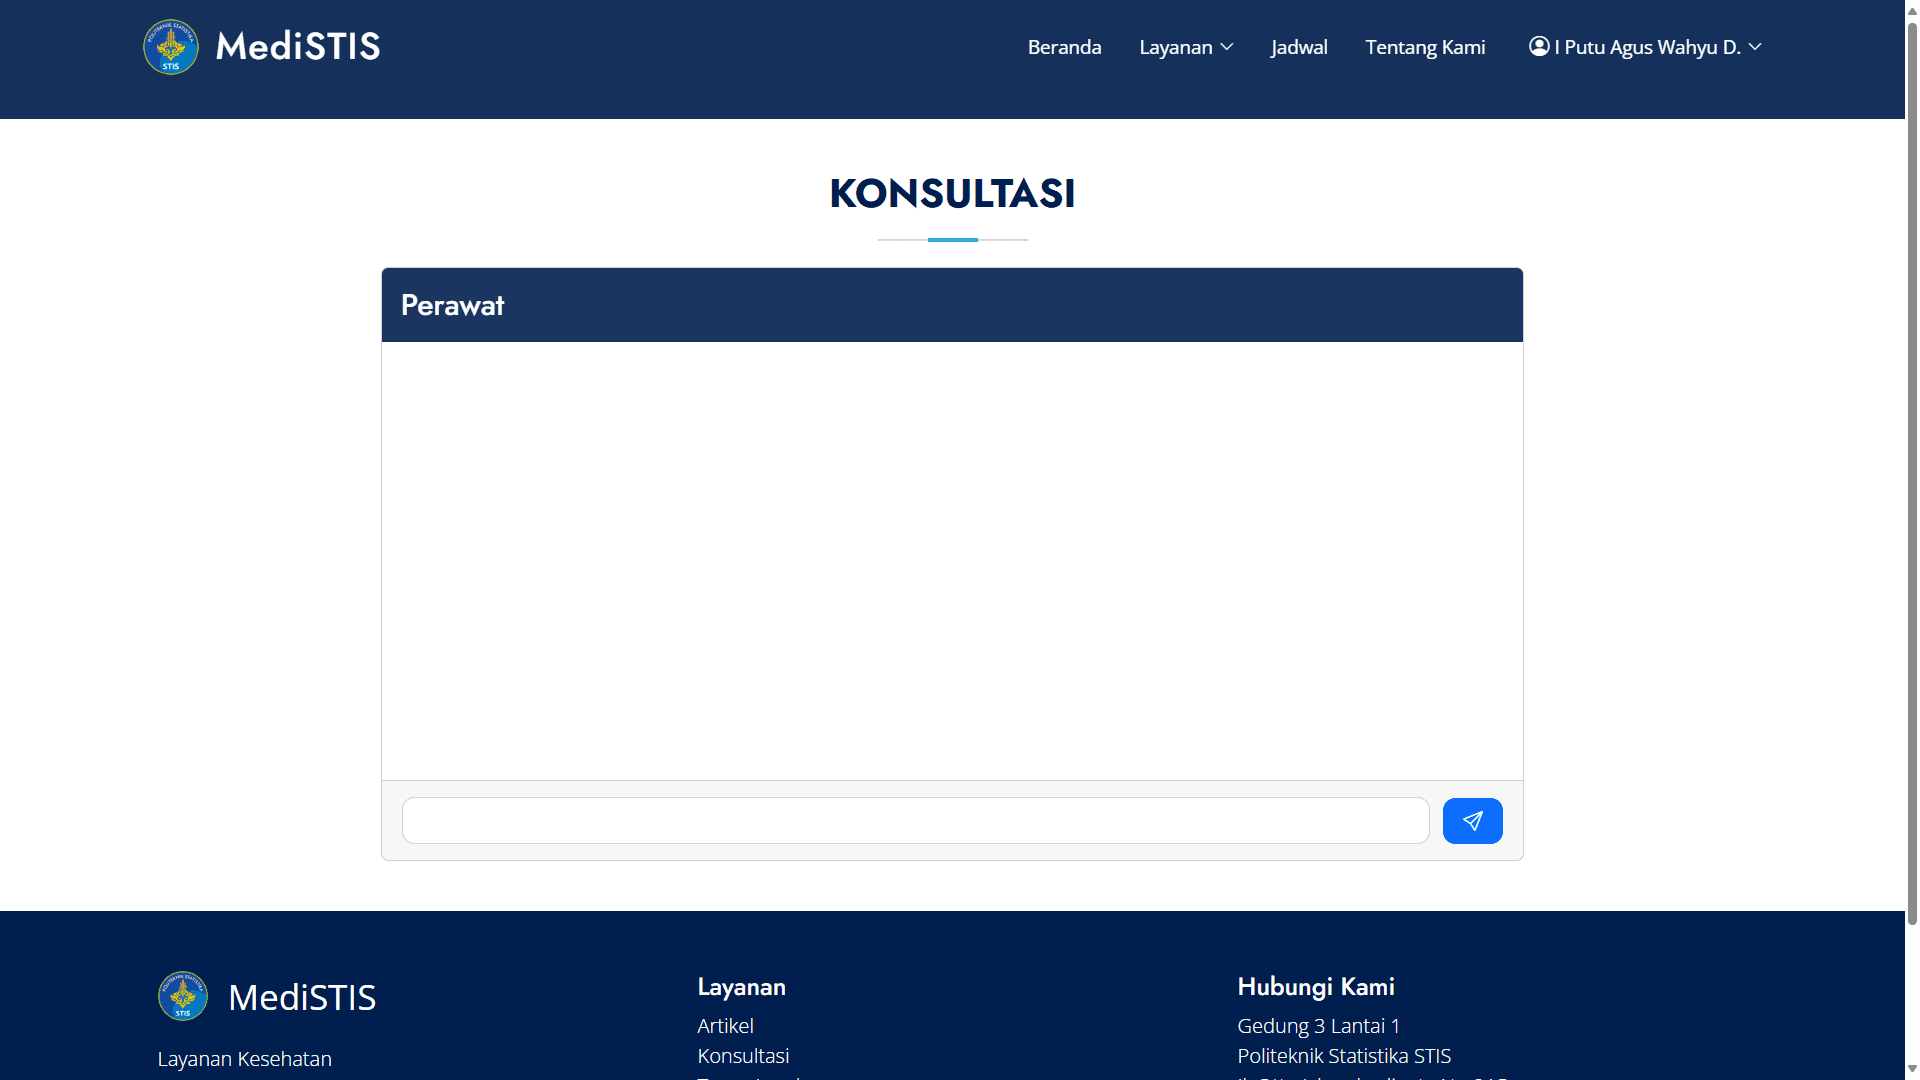This screenshot has height=1080, width=1920.
Task: Click the chevron arrow beside Layanan
Action: tap(1227, 47)
